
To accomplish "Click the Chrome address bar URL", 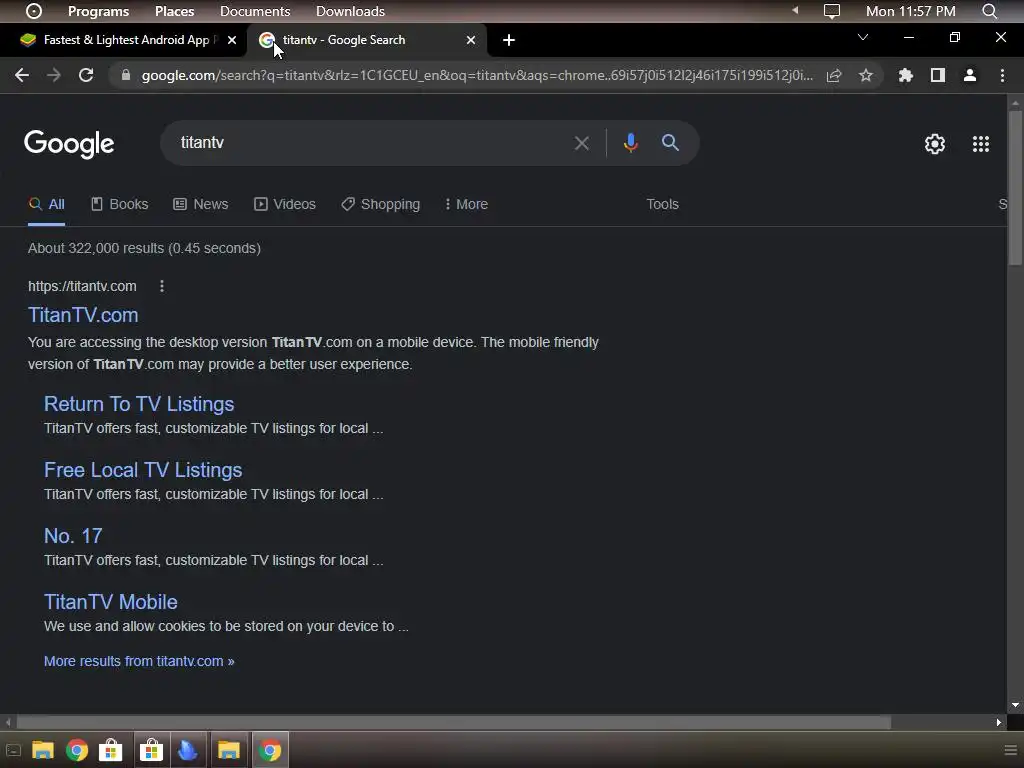I will tap(477, 75).
